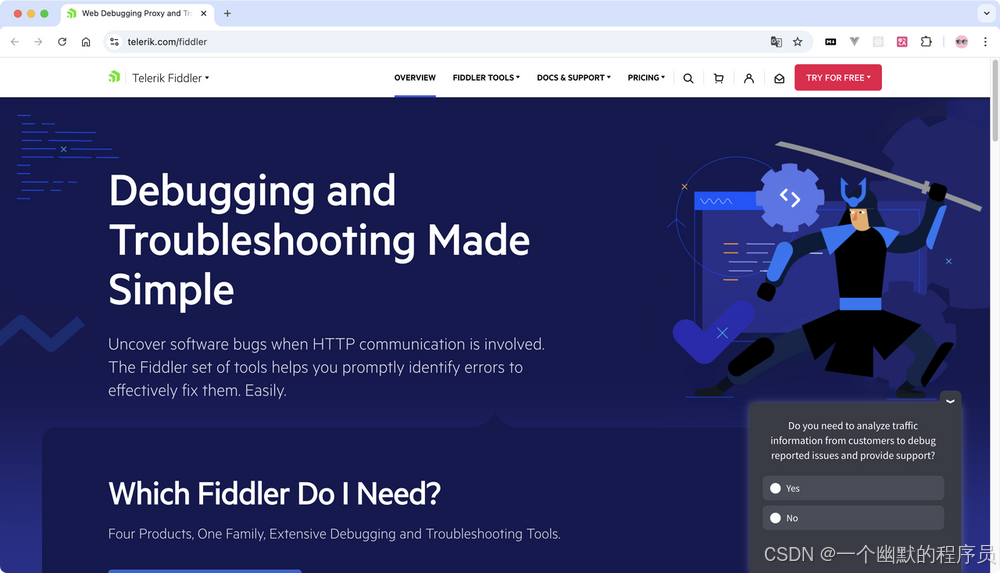The height and width of the screenshot is (573, 1000).
Task: Open the site information icon beside the URL
Action: click(x=114, y=41)
